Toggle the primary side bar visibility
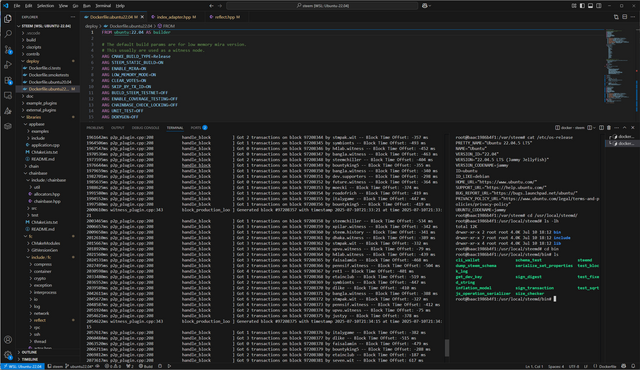The height and width of the screenshot is (370, 640). click(582, 6)
